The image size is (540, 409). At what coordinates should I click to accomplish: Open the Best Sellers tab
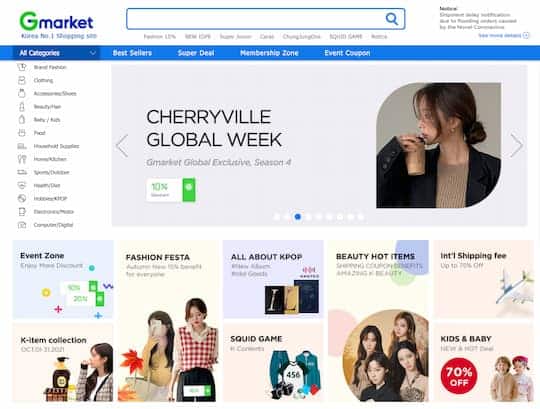(132, 53)
